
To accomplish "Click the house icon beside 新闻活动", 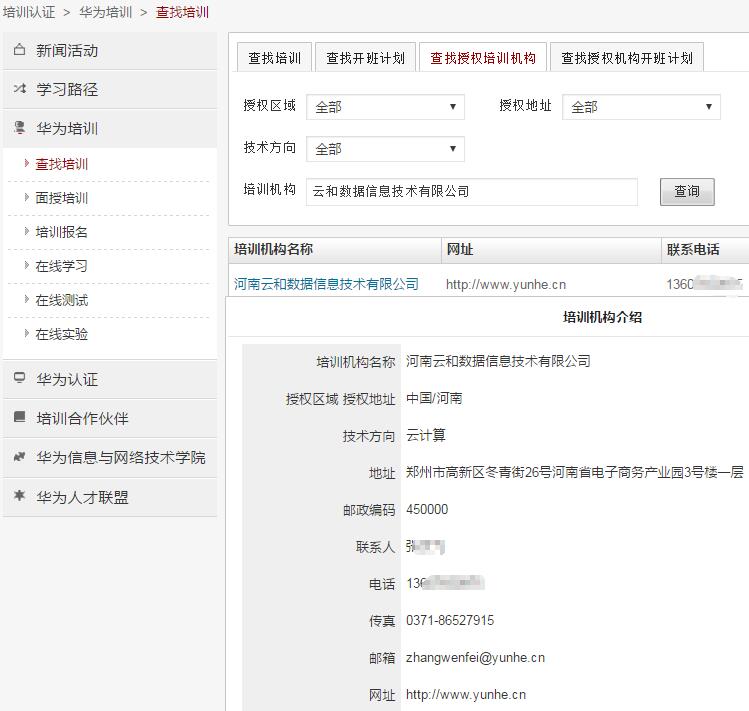I will click(20, 49).
